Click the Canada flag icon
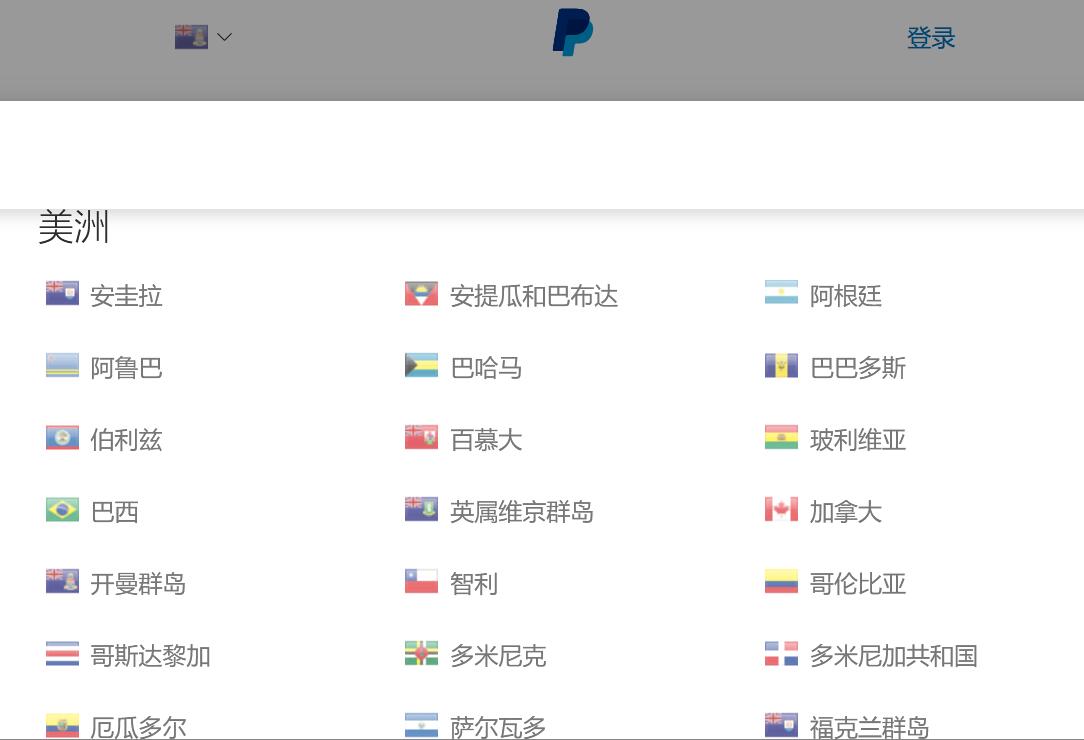Viewport: 1084px width, 740px height. (781, 510)
